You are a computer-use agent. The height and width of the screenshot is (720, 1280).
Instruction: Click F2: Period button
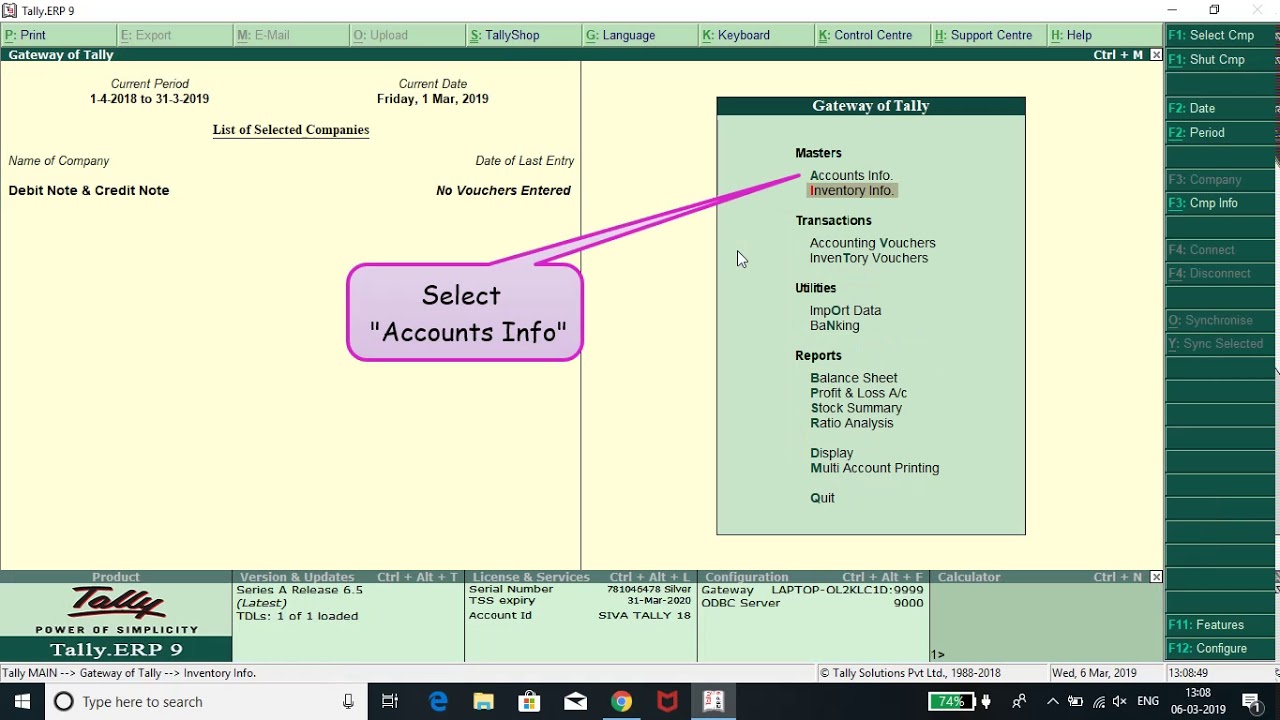[1221, 133]
